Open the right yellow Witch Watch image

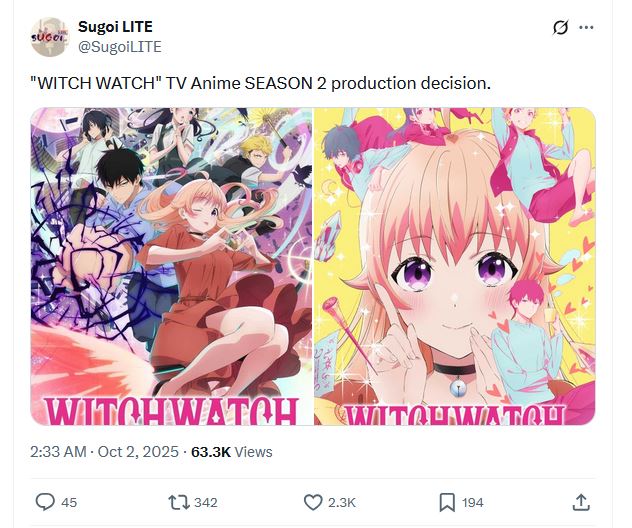click(455, 266)
